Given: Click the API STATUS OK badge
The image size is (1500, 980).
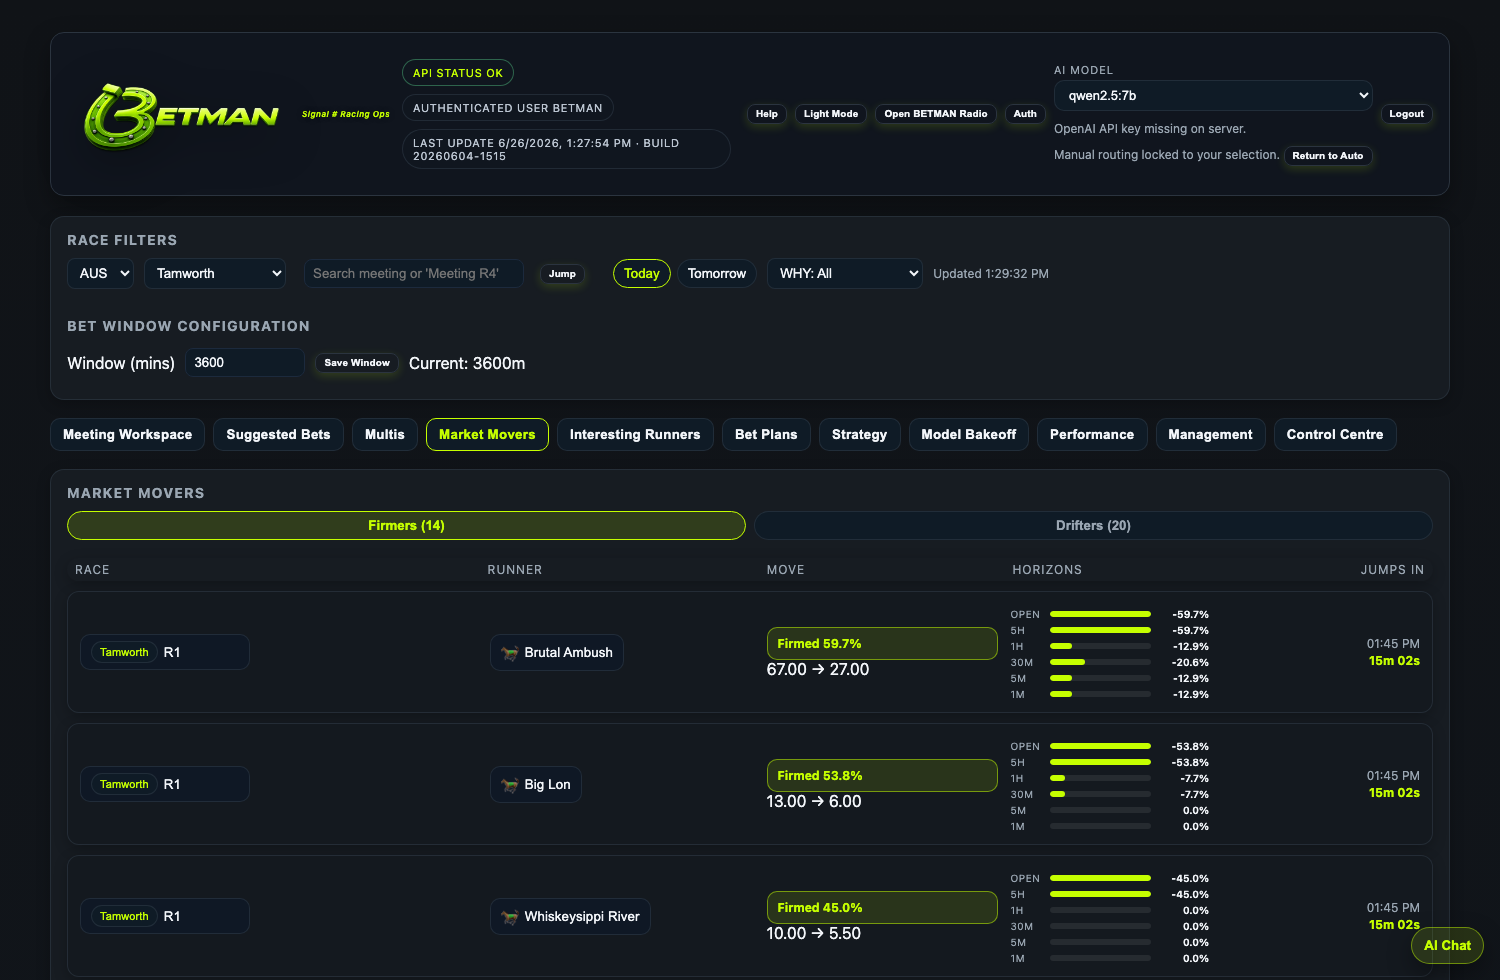Looking at the screenshot, I should pos(458,73).
